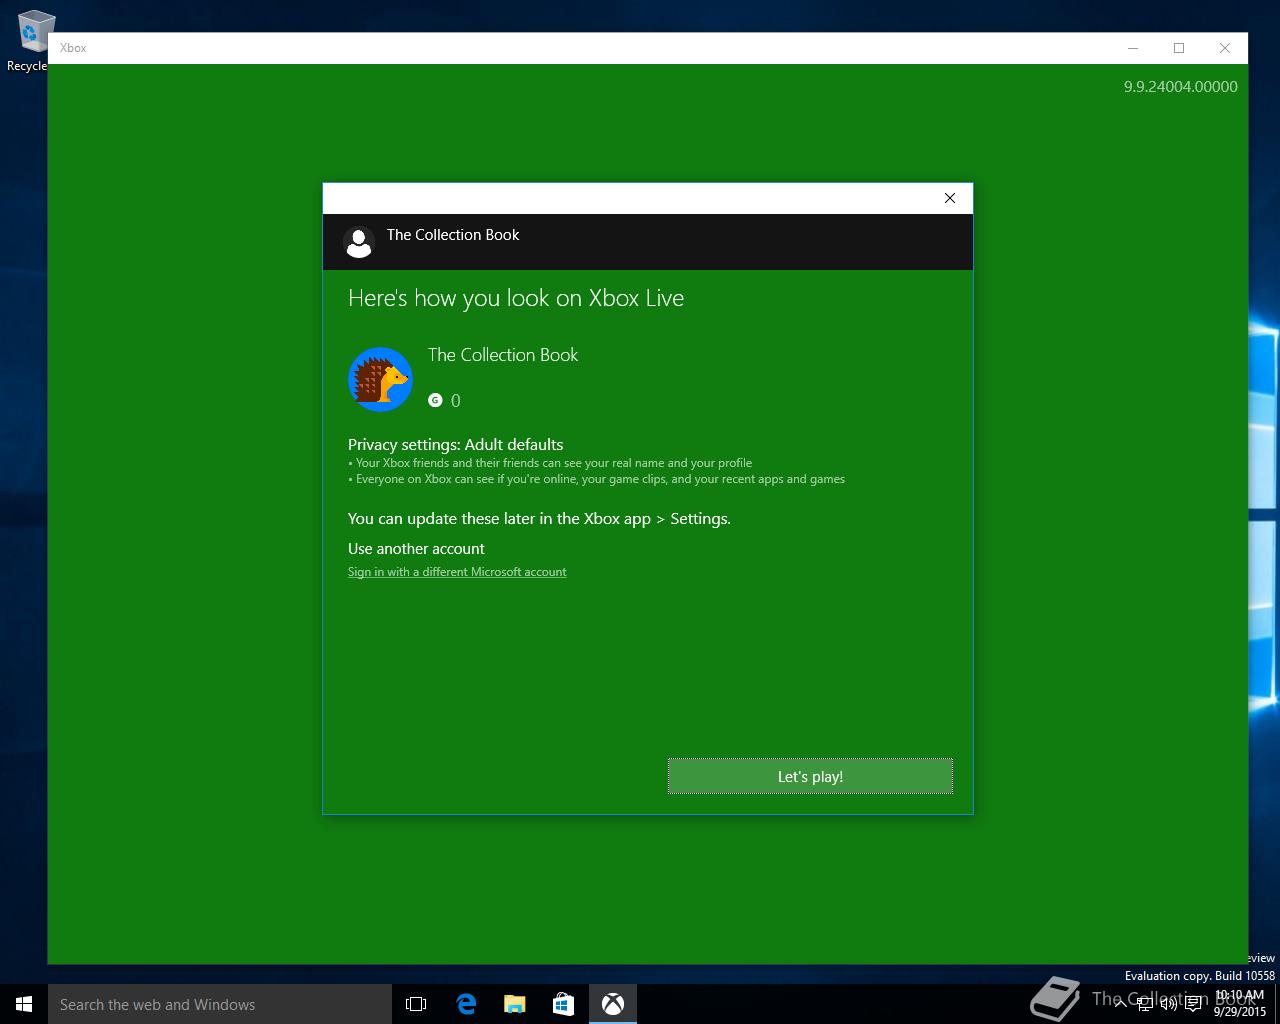The image size is (1280, 1024).
Task: Open the Recycle Bin desktop icon
Action: (x=30, y=40)
